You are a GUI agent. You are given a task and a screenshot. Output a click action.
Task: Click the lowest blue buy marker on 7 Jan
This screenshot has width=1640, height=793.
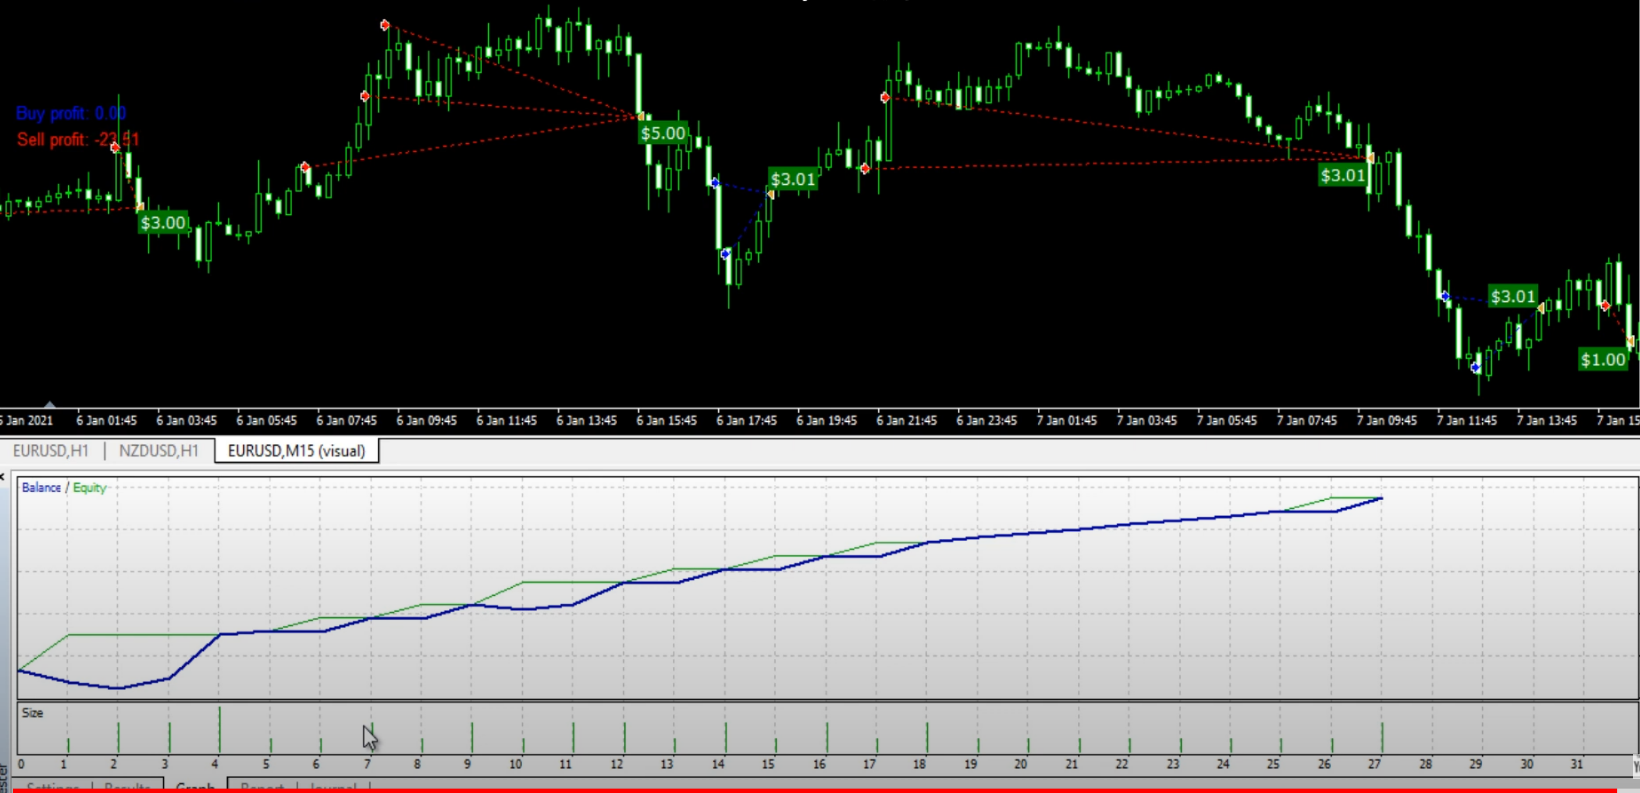click(x=1476, y=368)
